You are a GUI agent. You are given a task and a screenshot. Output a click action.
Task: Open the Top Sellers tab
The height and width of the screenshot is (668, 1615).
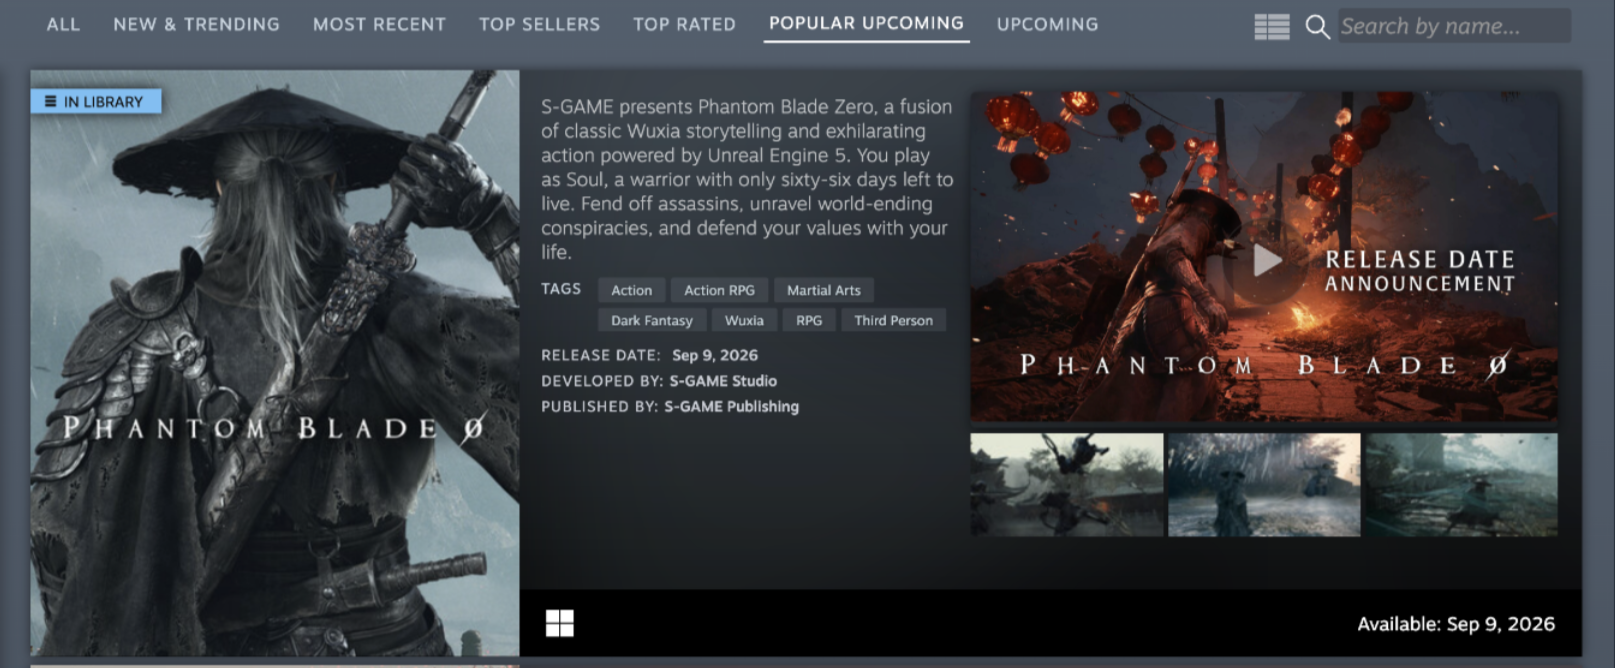539,24
